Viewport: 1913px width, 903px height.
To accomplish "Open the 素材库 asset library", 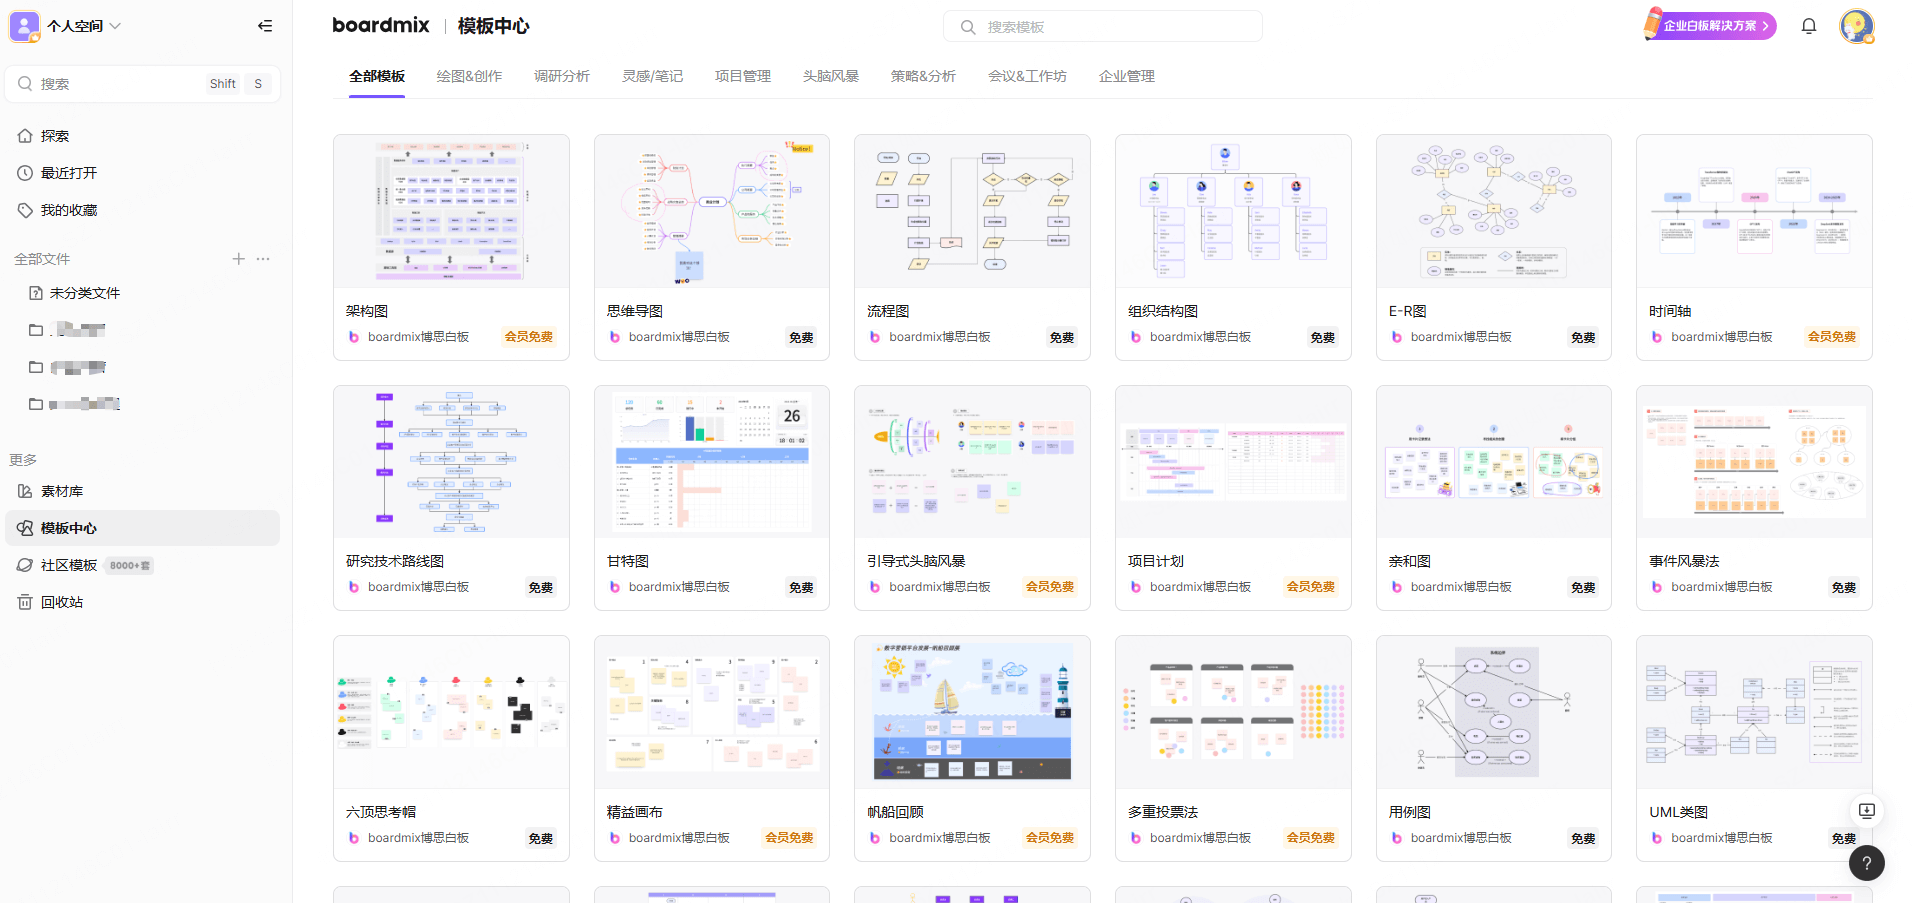I will (62, 491).
